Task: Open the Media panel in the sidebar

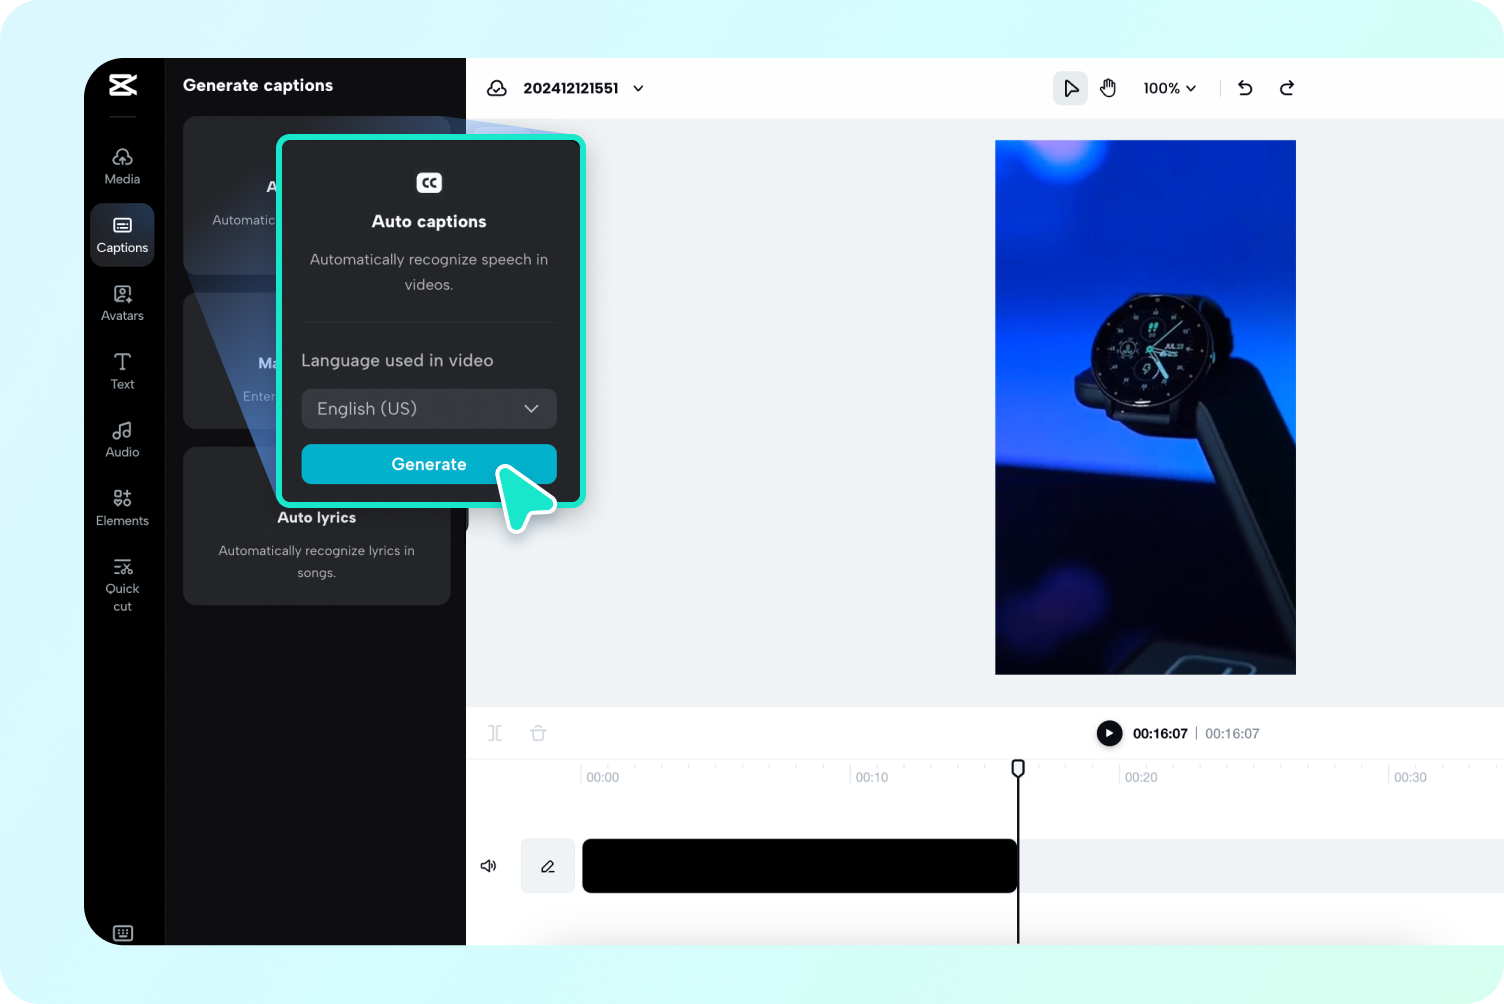Action: click(121, 165)
